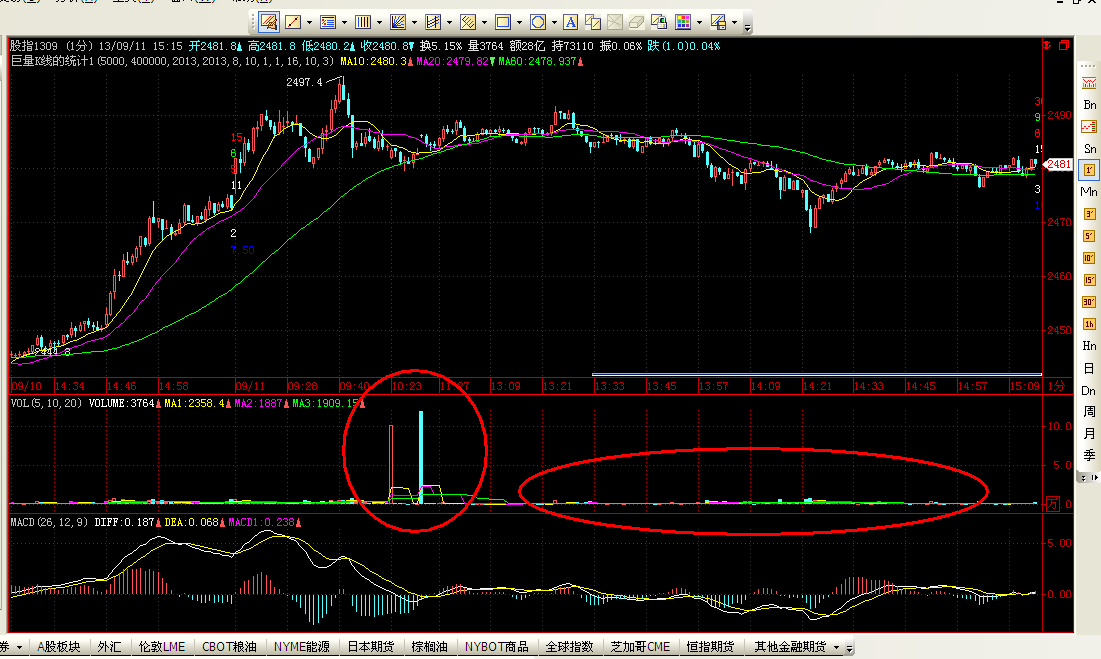The width and height of the screenshot is (1101, 659).
Task: Click the red restore-window icon in chart
Action: (1064, 46)
